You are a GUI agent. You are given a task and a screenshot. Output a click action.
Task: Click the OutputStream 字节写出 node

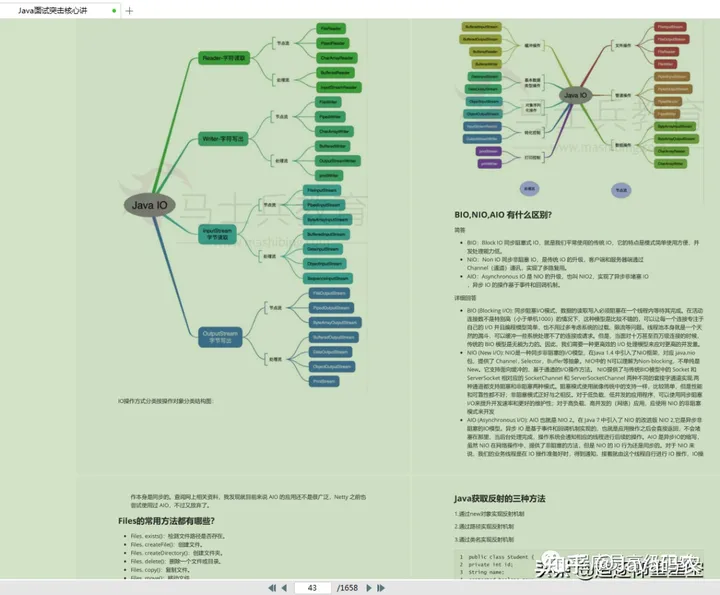pos(220,337)
